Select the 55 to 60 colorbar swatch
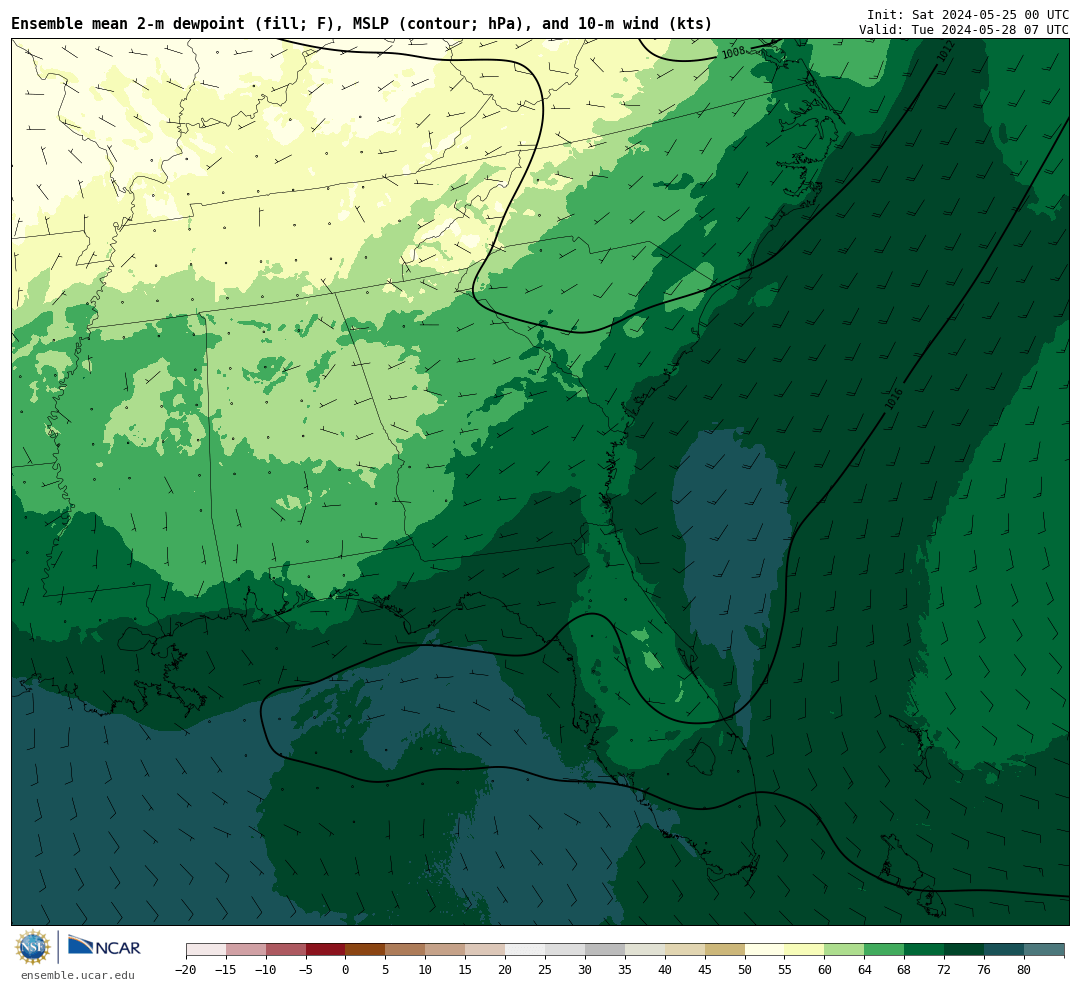This screenshot has width=1080, height=988. (x=805, y=950)
